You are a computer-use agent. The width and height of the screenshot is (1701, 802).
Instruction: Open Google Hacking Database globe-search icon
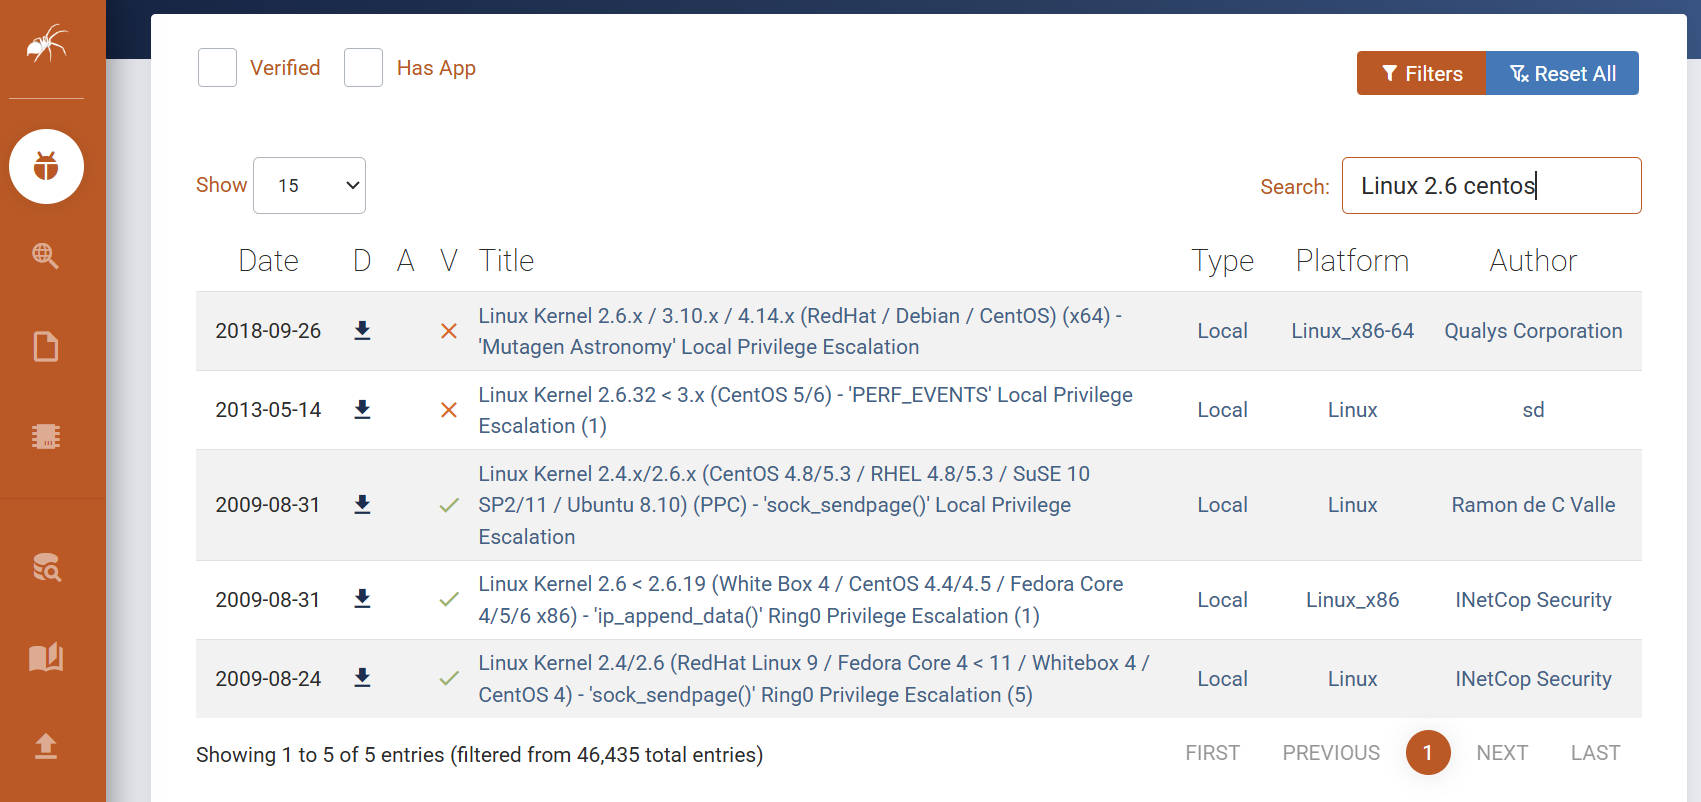46,256
